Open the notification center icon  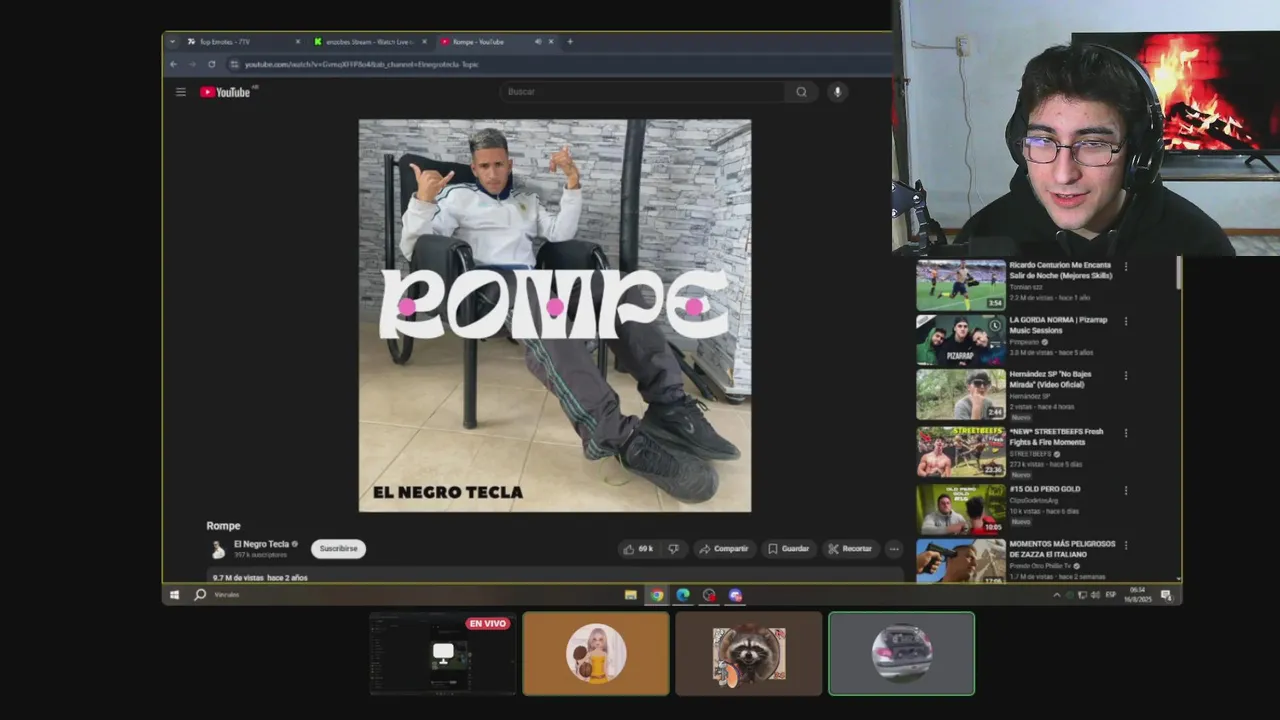coord(1166,595)
